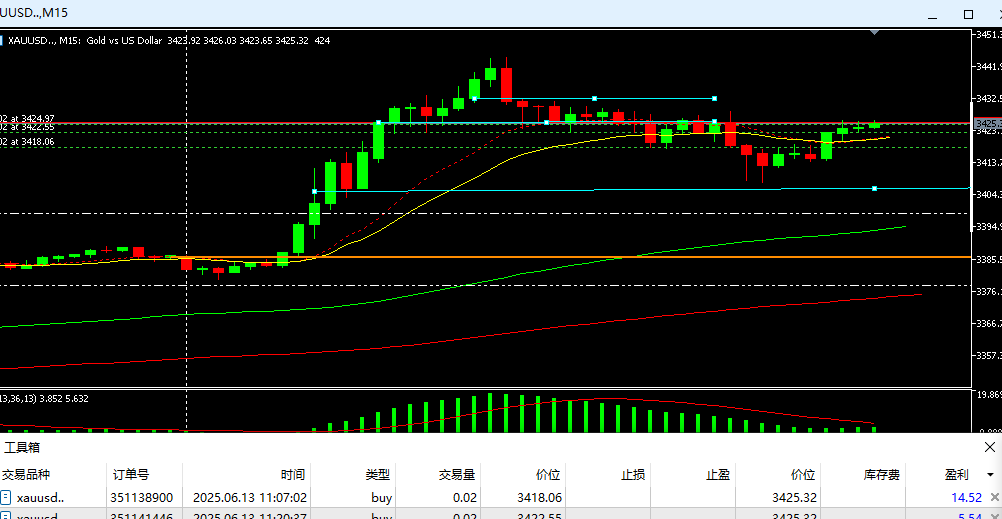1002x519 pixels.
Task: Click the 交易量 column header
Action: (457, 474)
